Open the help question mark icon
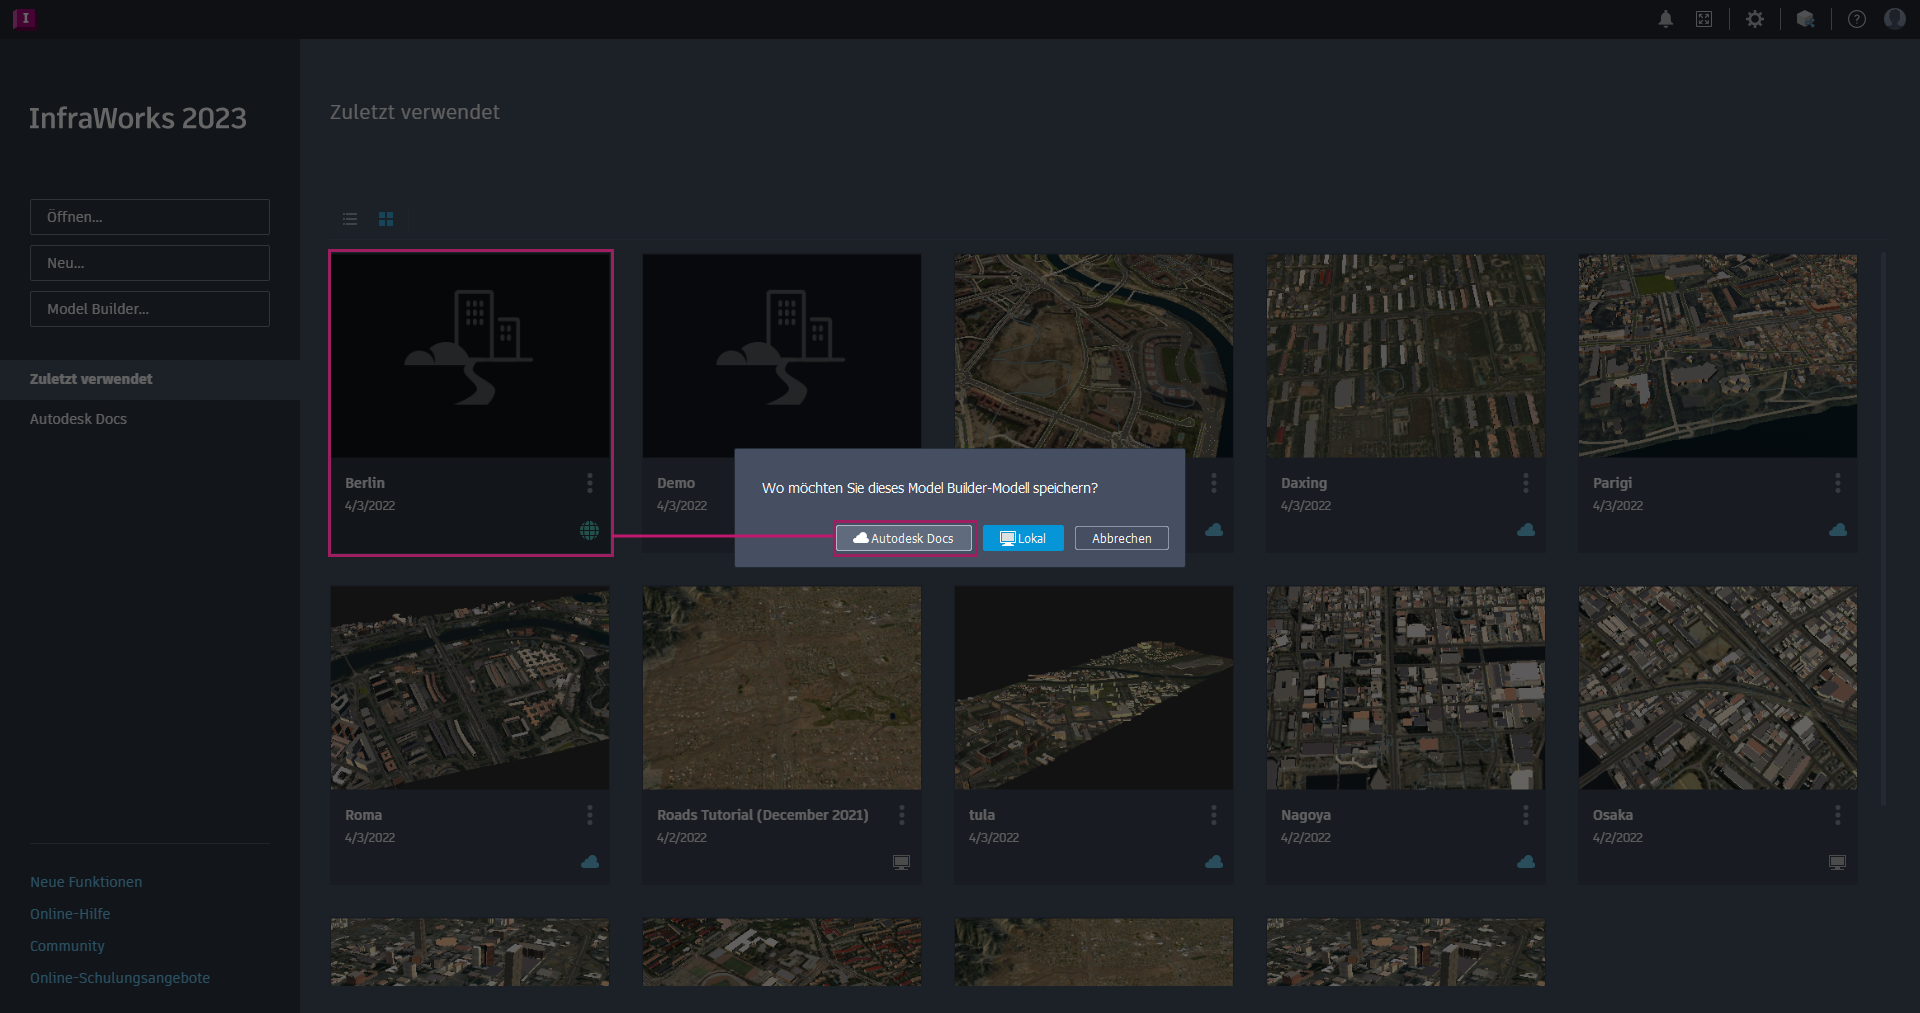1920x1013 pixels. click(1857, 19)
